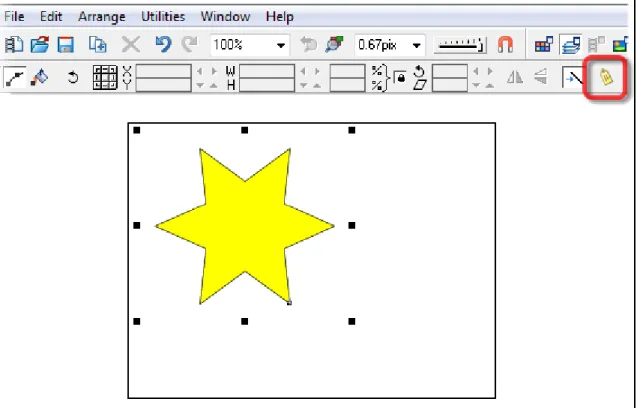Click left arrow beside the rotation field
Viewport: 637px width, 408px height.
click(476, 72)
